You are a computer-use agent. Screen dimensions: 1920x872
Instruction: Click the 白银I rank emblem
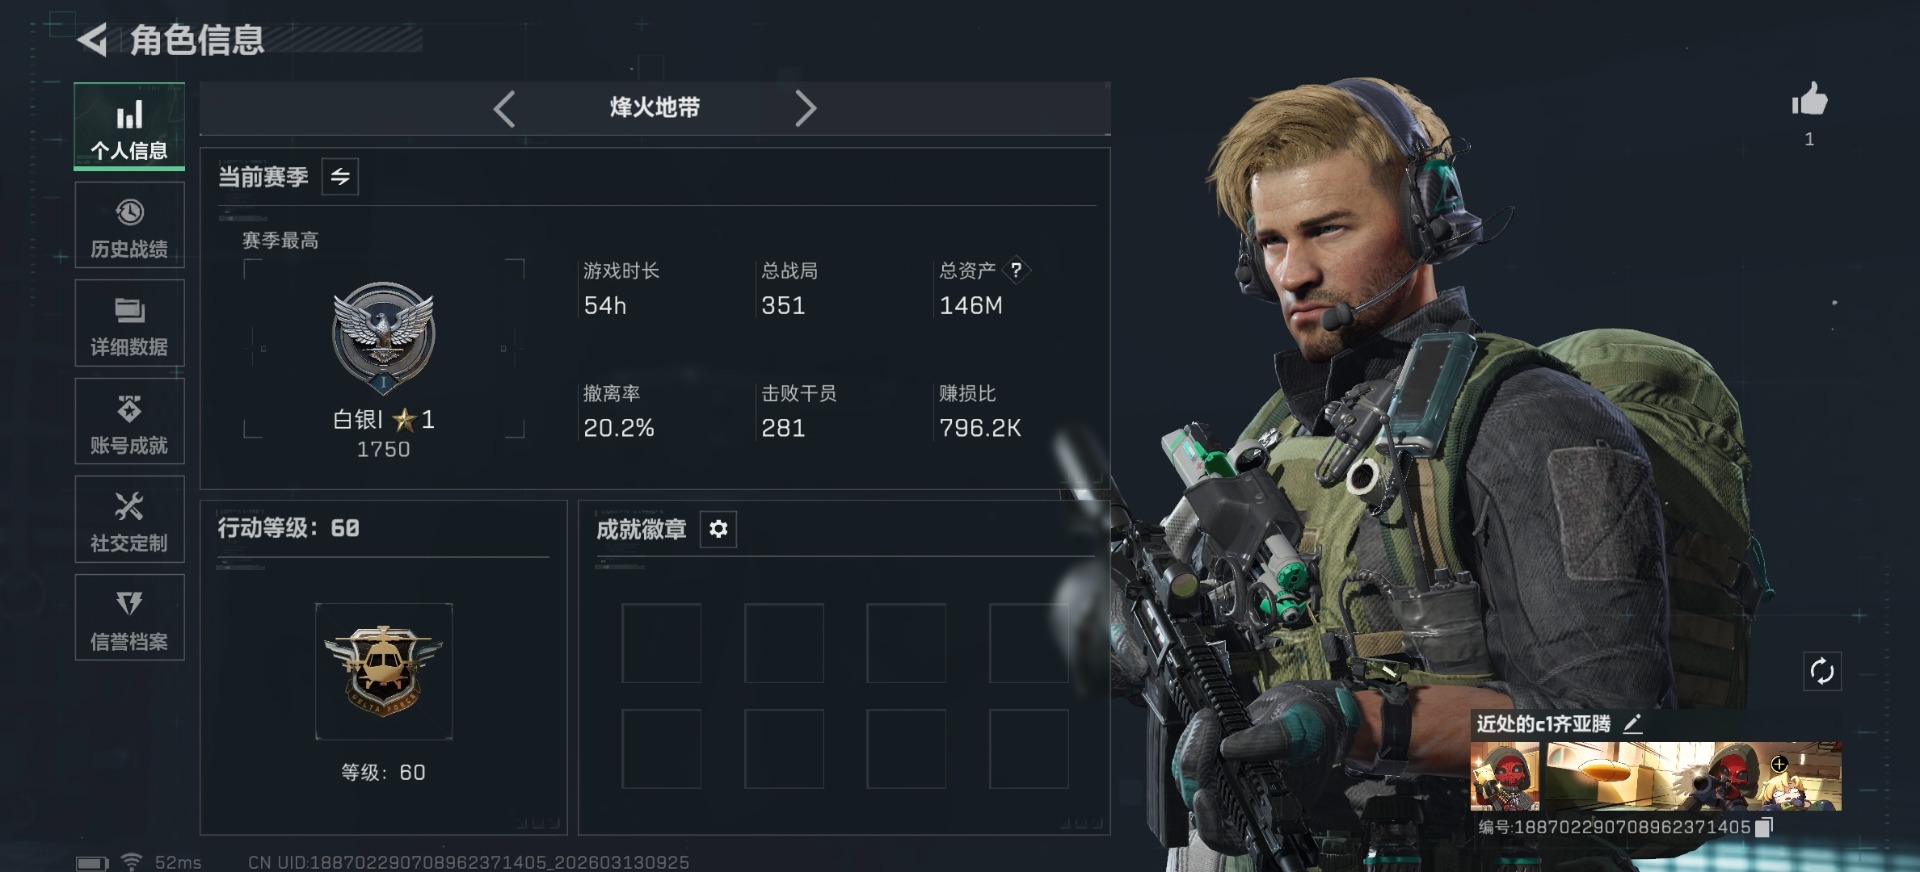pyautogui.click(x=383, y=337)
